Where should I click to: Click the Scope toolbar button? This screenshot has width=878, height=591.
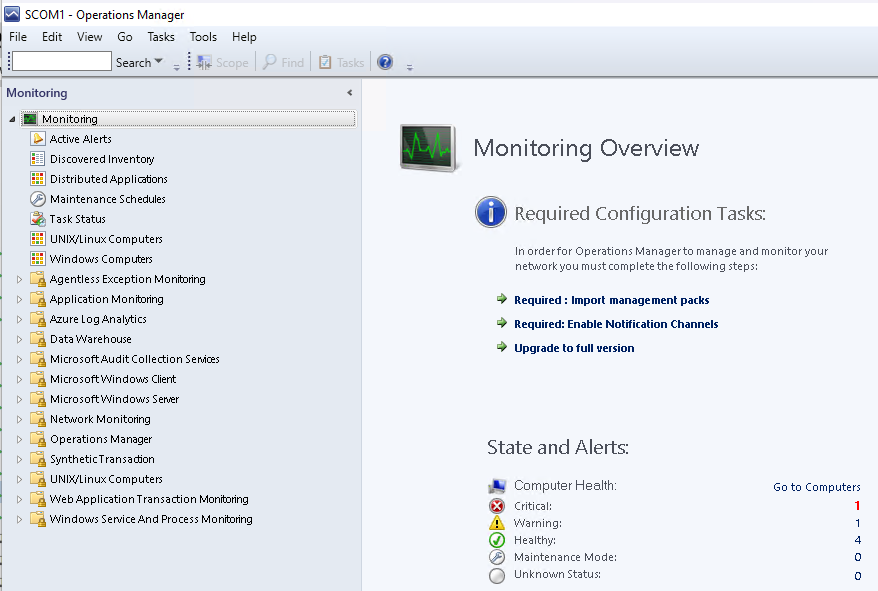(x=222, y=62)
